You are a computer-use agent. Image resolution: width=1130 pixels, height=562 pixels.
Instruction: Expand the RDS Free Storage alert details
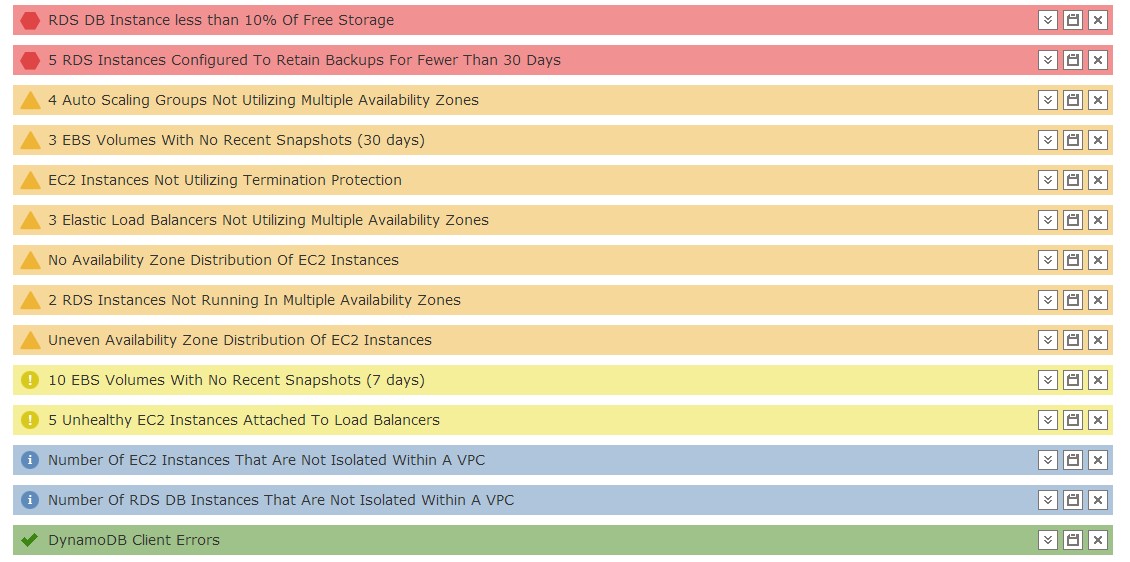pos(1047,20)
